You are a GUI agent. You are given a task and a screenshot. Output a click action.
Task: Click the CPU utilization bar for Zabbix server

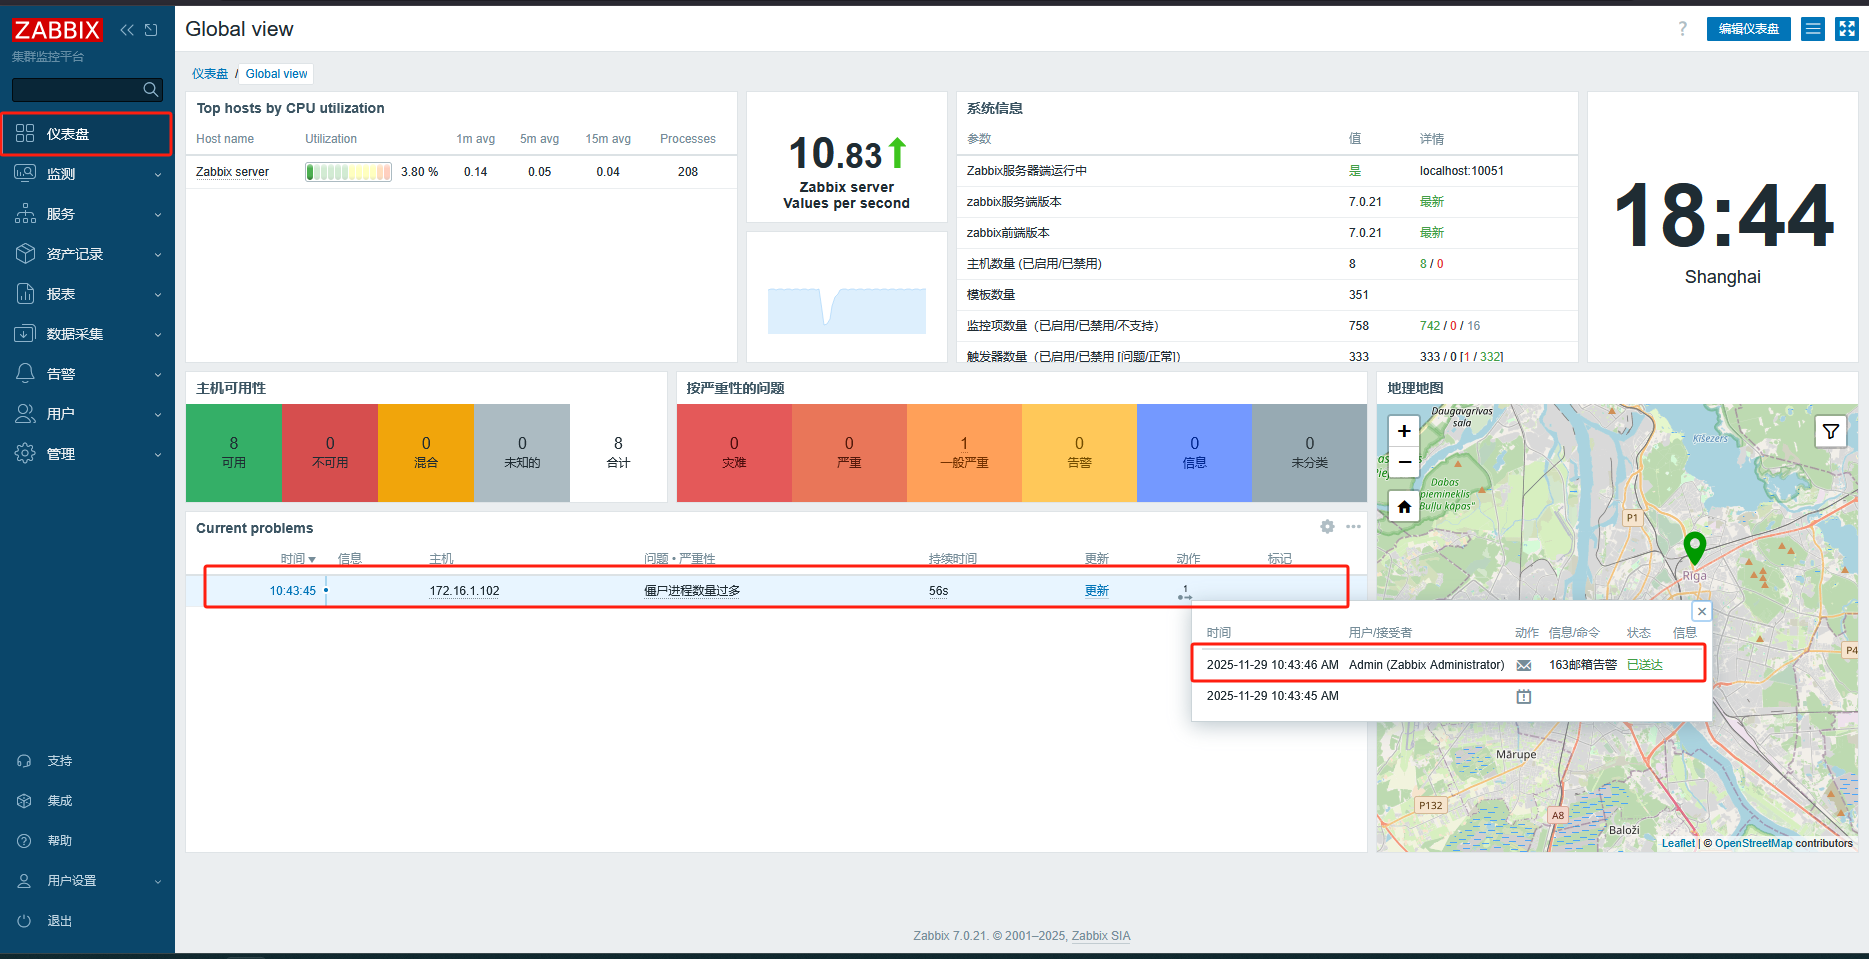pos(348,172)
